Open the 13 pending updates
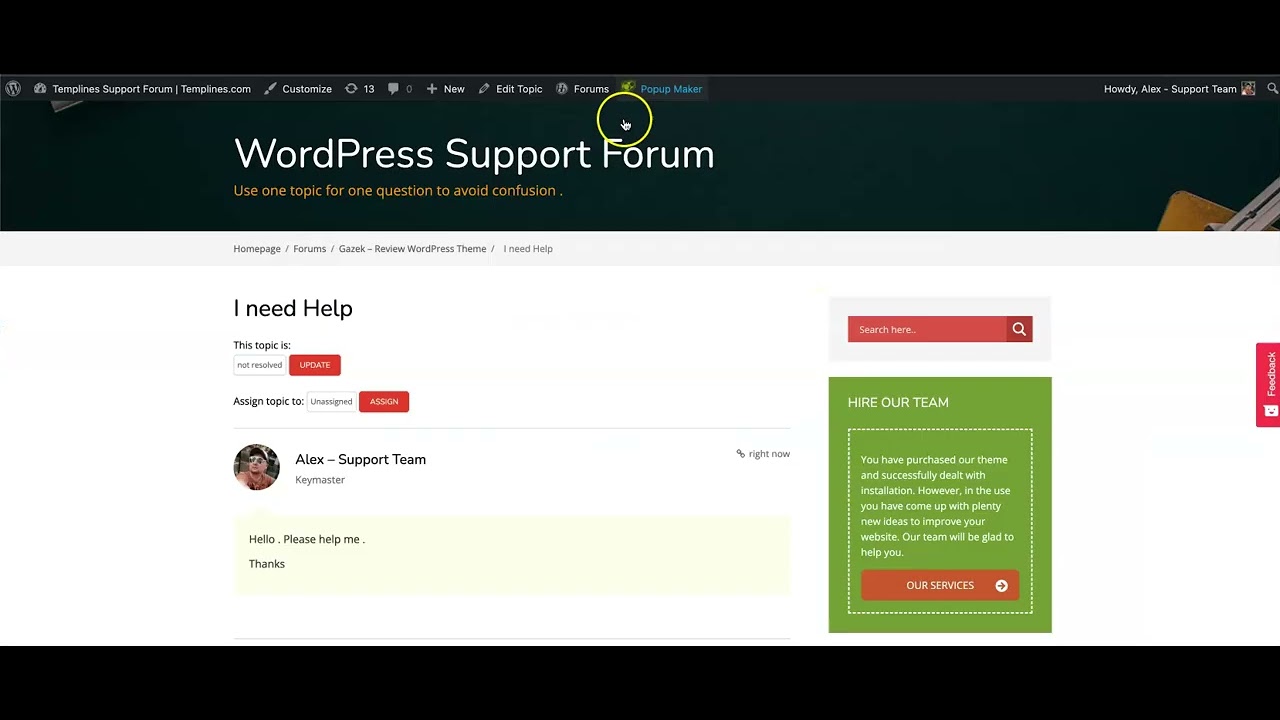1280x720 pixels. pyautogui.click(x=360, y=89)
